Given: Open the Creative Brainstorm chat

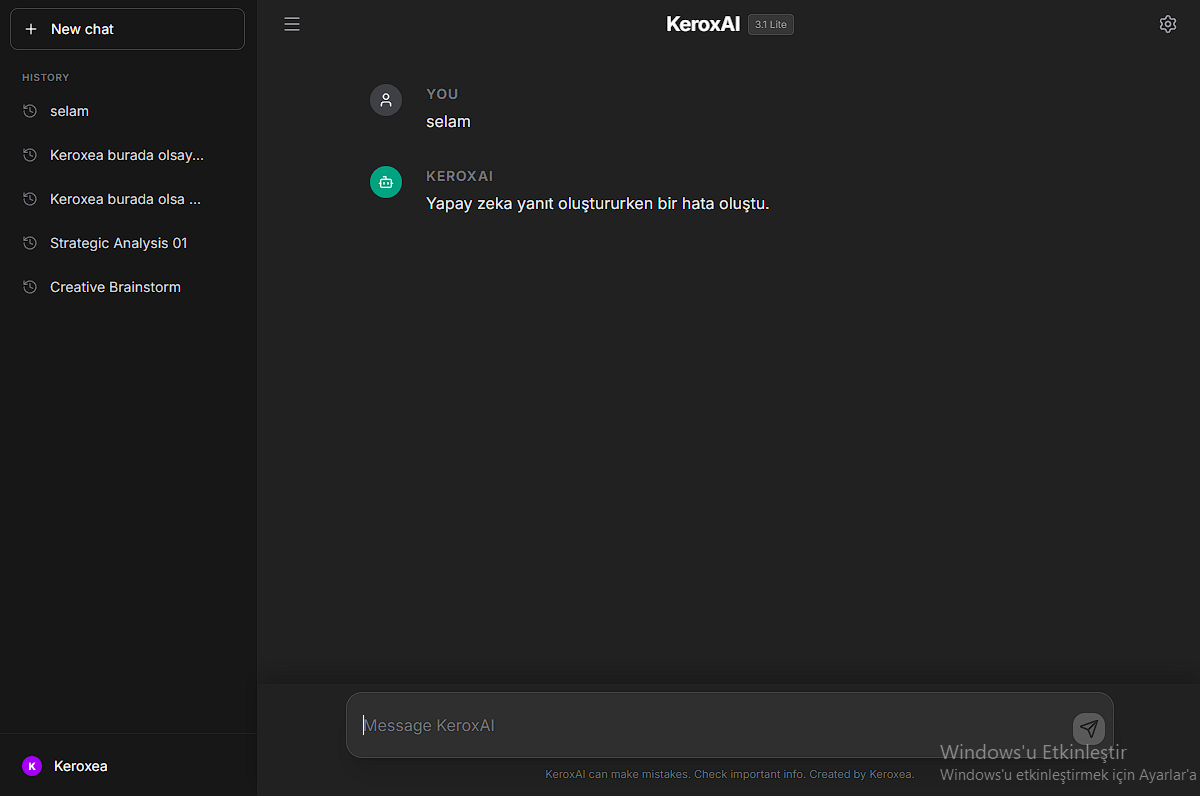Looking at the screenshot, I should click(127, 287).
